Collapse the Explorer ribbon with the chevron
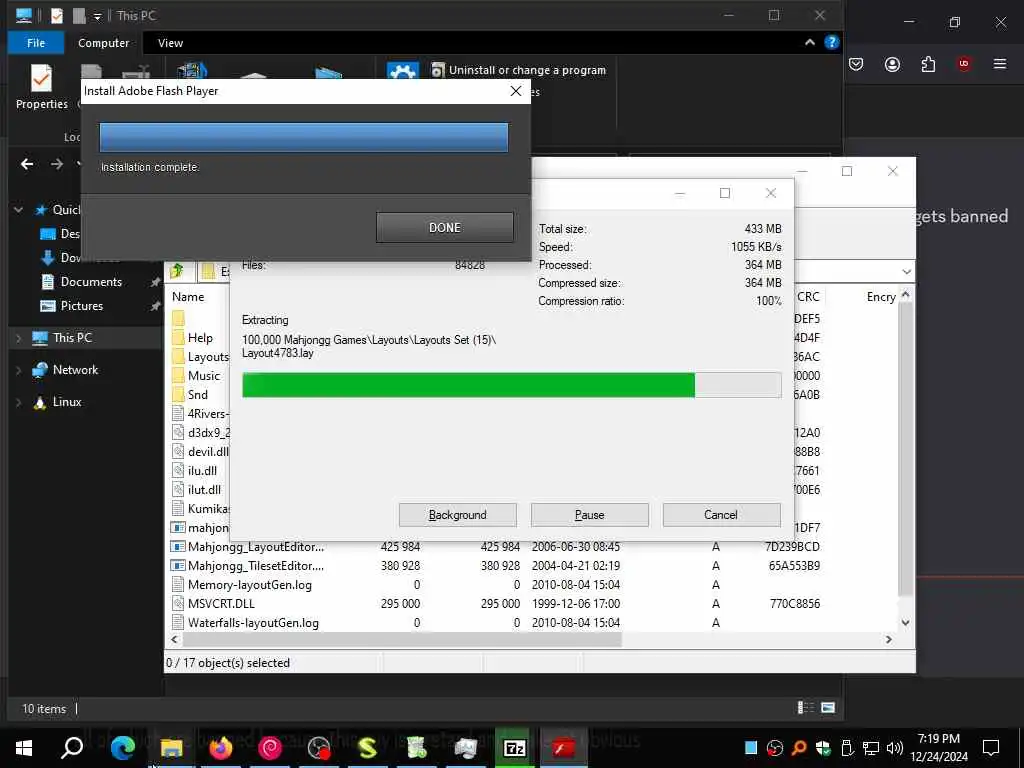 coord(810,42)
